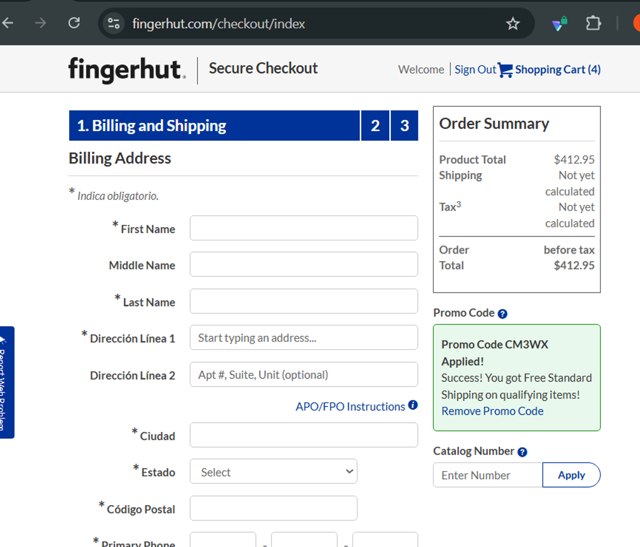Viewport: 640px width, 547px height.
Task: Open the extensions puzzle icon
Action: coord(593,23)
